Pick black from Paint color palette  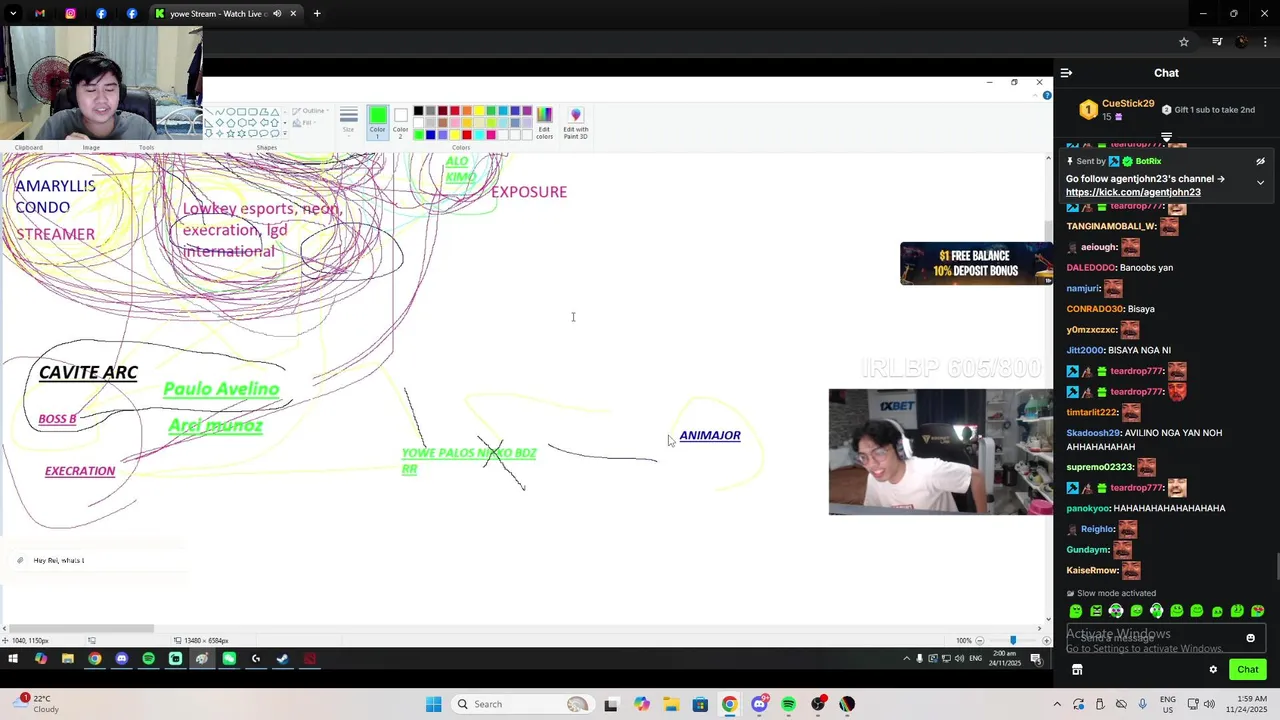click(418, 111)
